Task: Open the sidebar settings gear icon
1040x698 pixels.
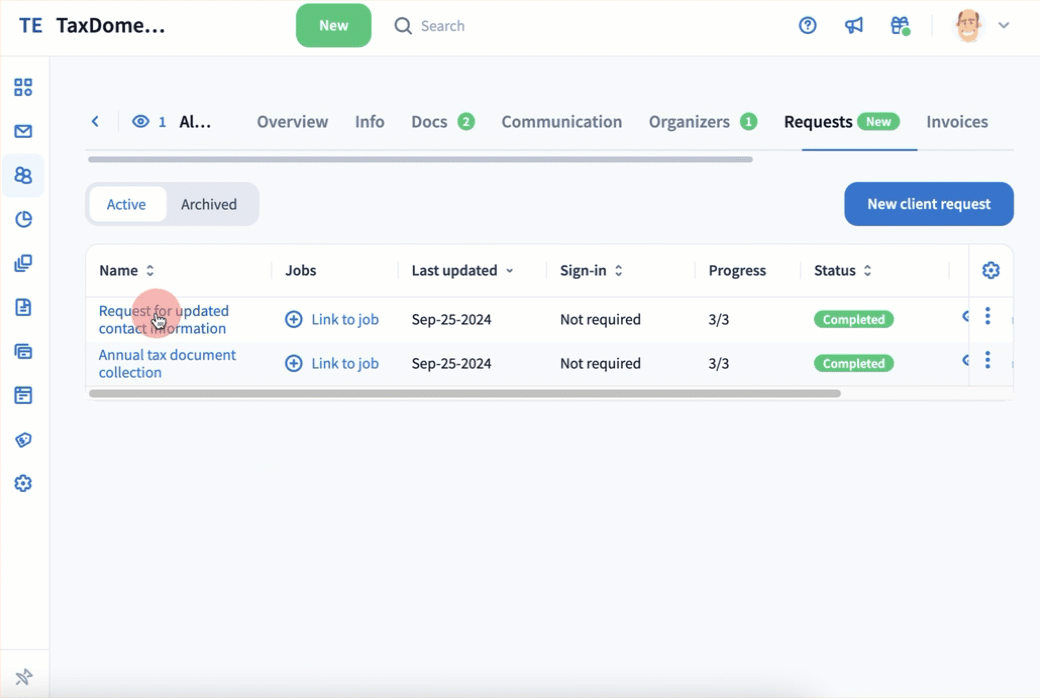Action: [x=23, y=483]
